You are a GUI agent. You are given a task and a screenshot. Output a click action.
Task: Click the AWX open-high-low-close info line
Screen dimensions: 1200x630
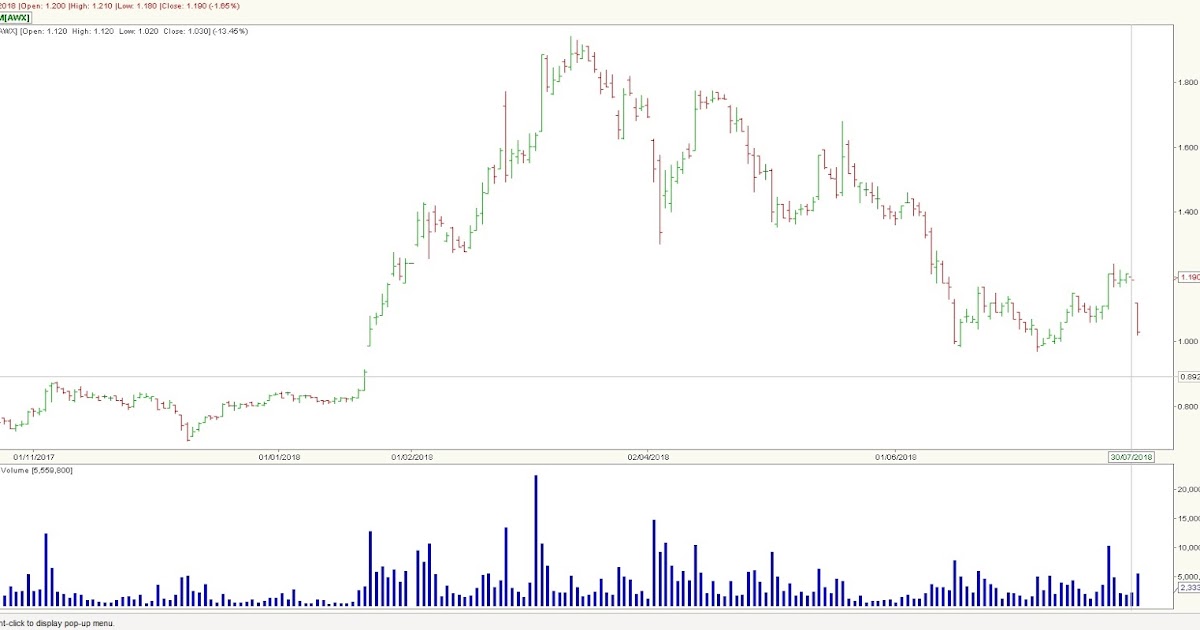[125, 30]
